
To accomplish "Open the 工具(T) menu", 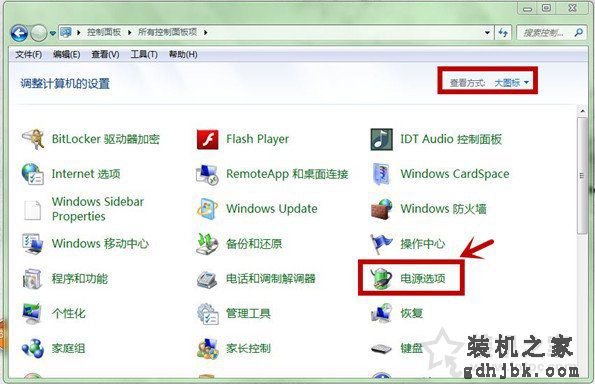I will coord(144,54).
